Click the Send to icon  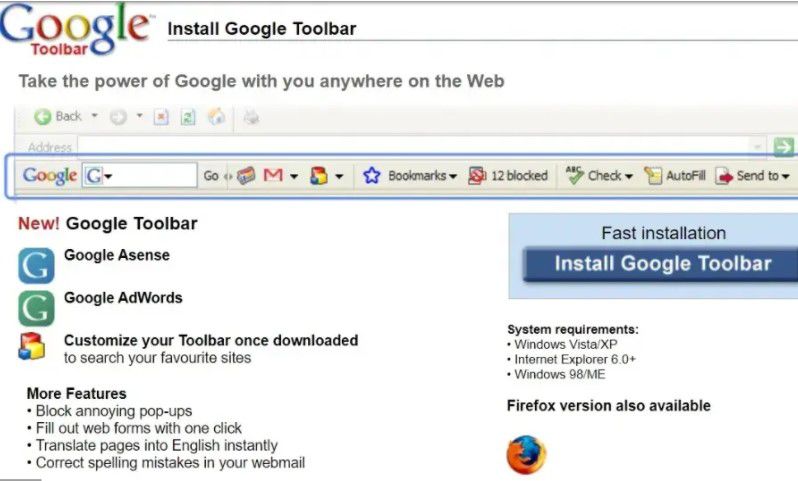point(724,176)
